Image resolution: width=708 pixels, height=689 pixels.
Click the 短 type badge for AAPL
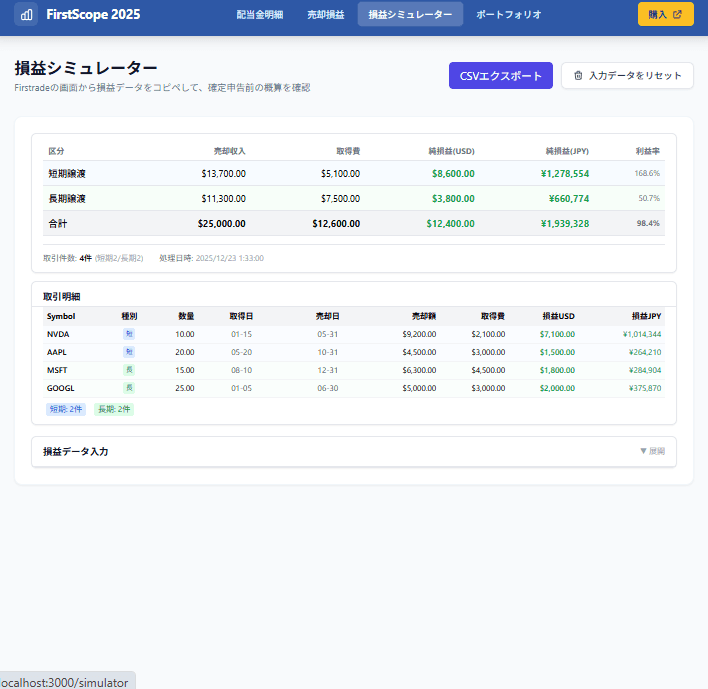coord(129,352)
